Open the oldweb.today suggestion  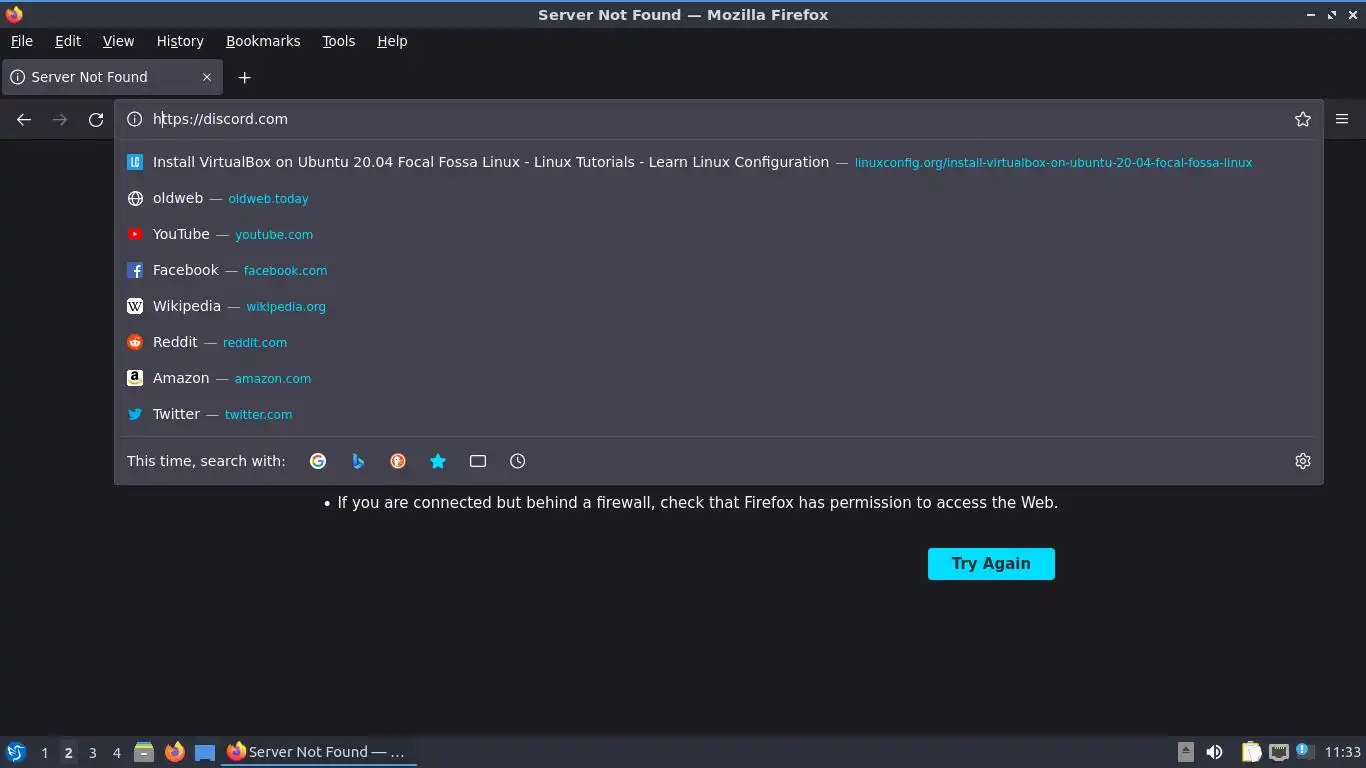(x=718, y=198)
